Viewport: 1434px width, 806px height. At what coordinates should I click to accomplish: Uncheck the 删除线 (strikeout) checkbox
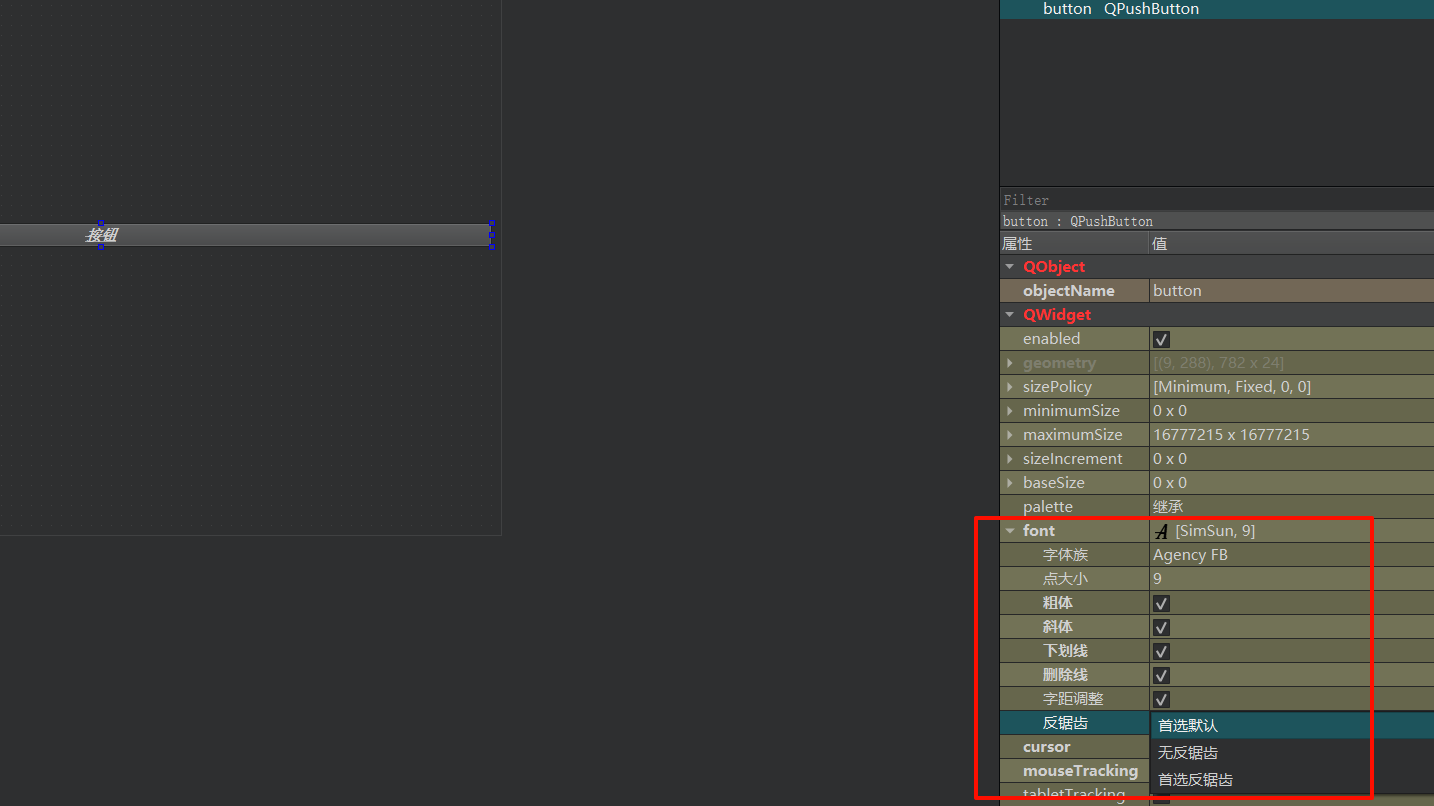click(x=1161, y=675)
